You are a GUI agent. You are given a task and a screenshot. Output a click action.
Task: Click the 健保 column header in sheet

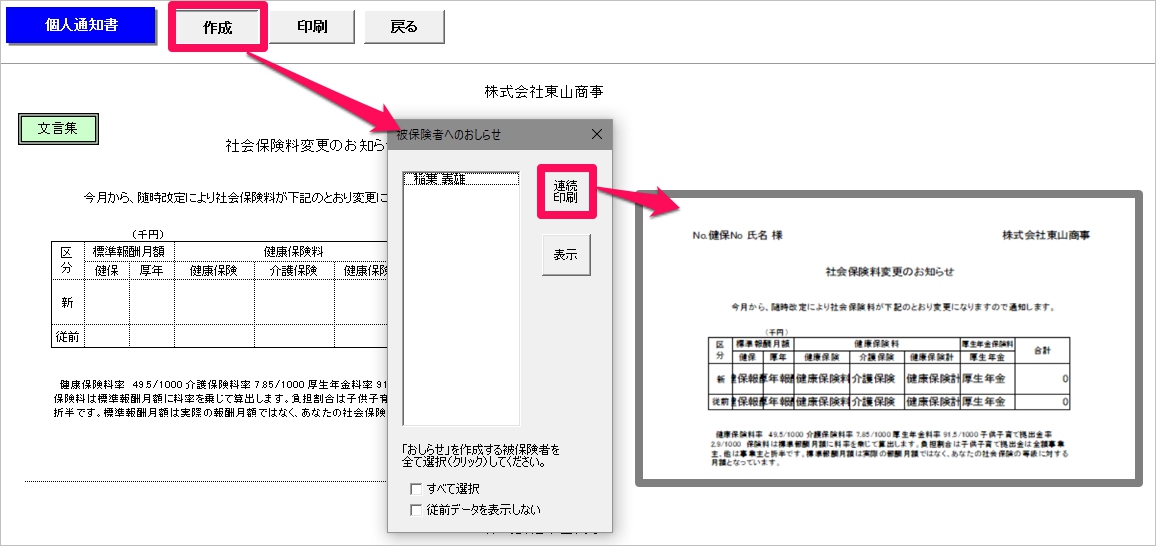(x=108, y=270)
